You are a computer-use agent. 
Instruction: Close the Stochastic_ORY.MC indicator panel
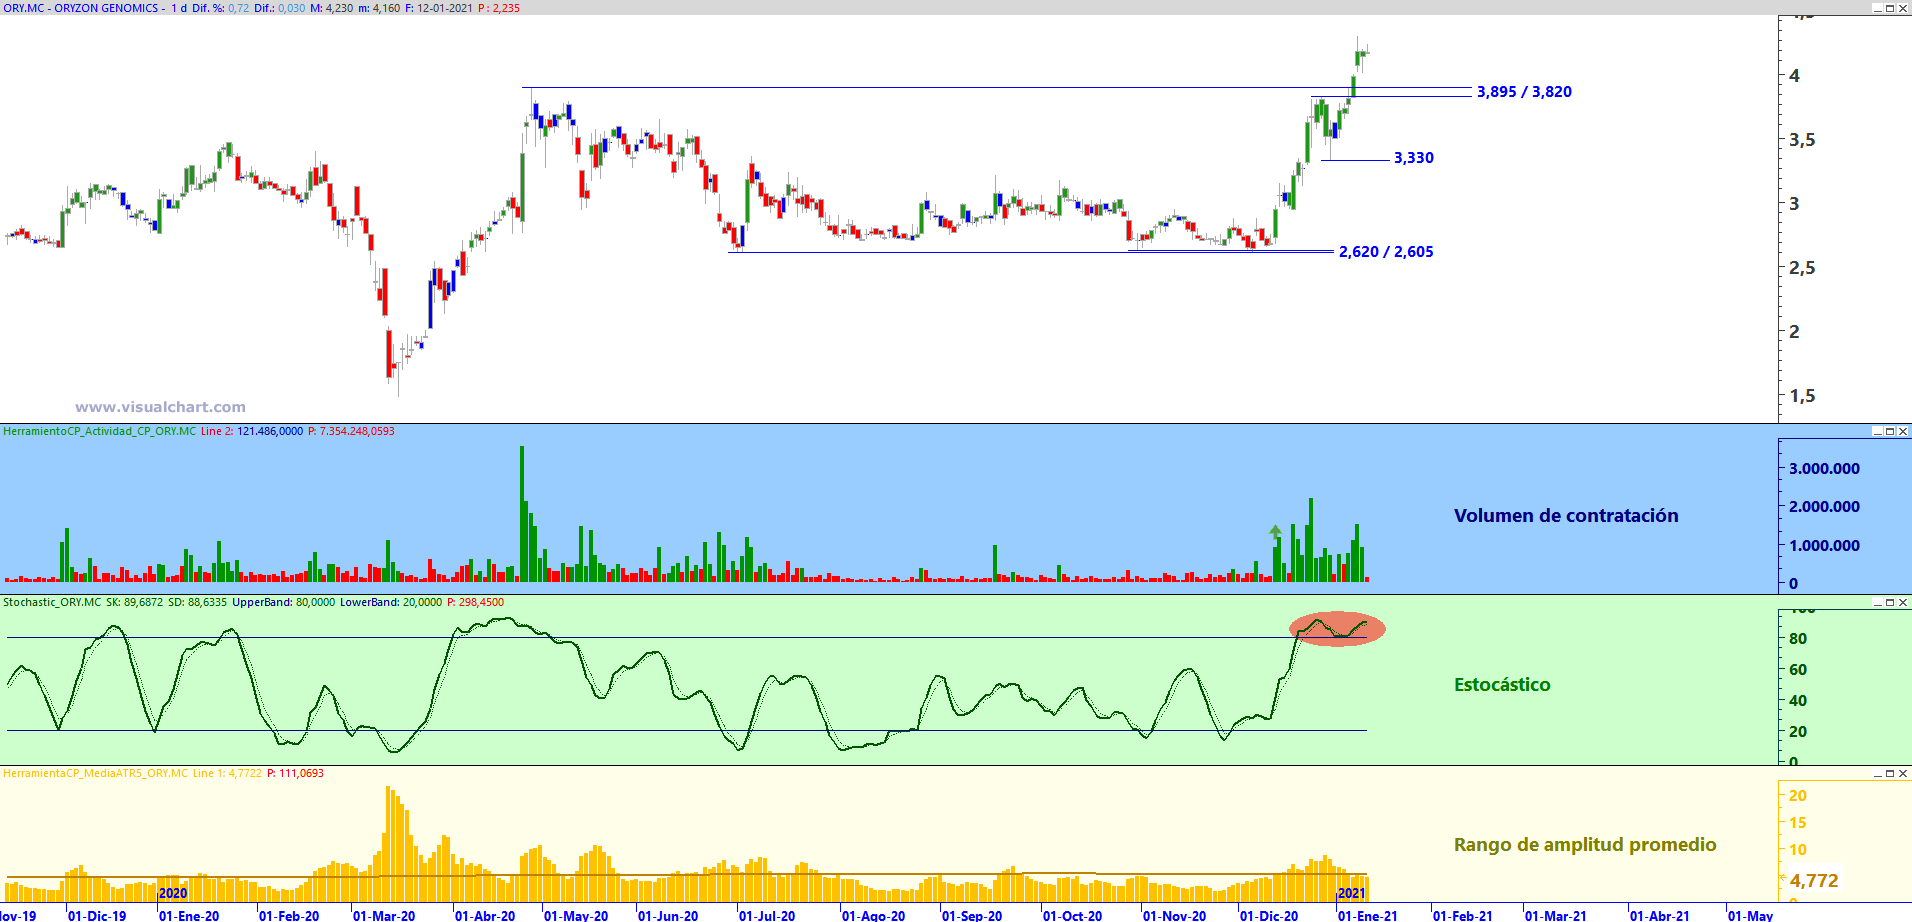pos(1903,603)
